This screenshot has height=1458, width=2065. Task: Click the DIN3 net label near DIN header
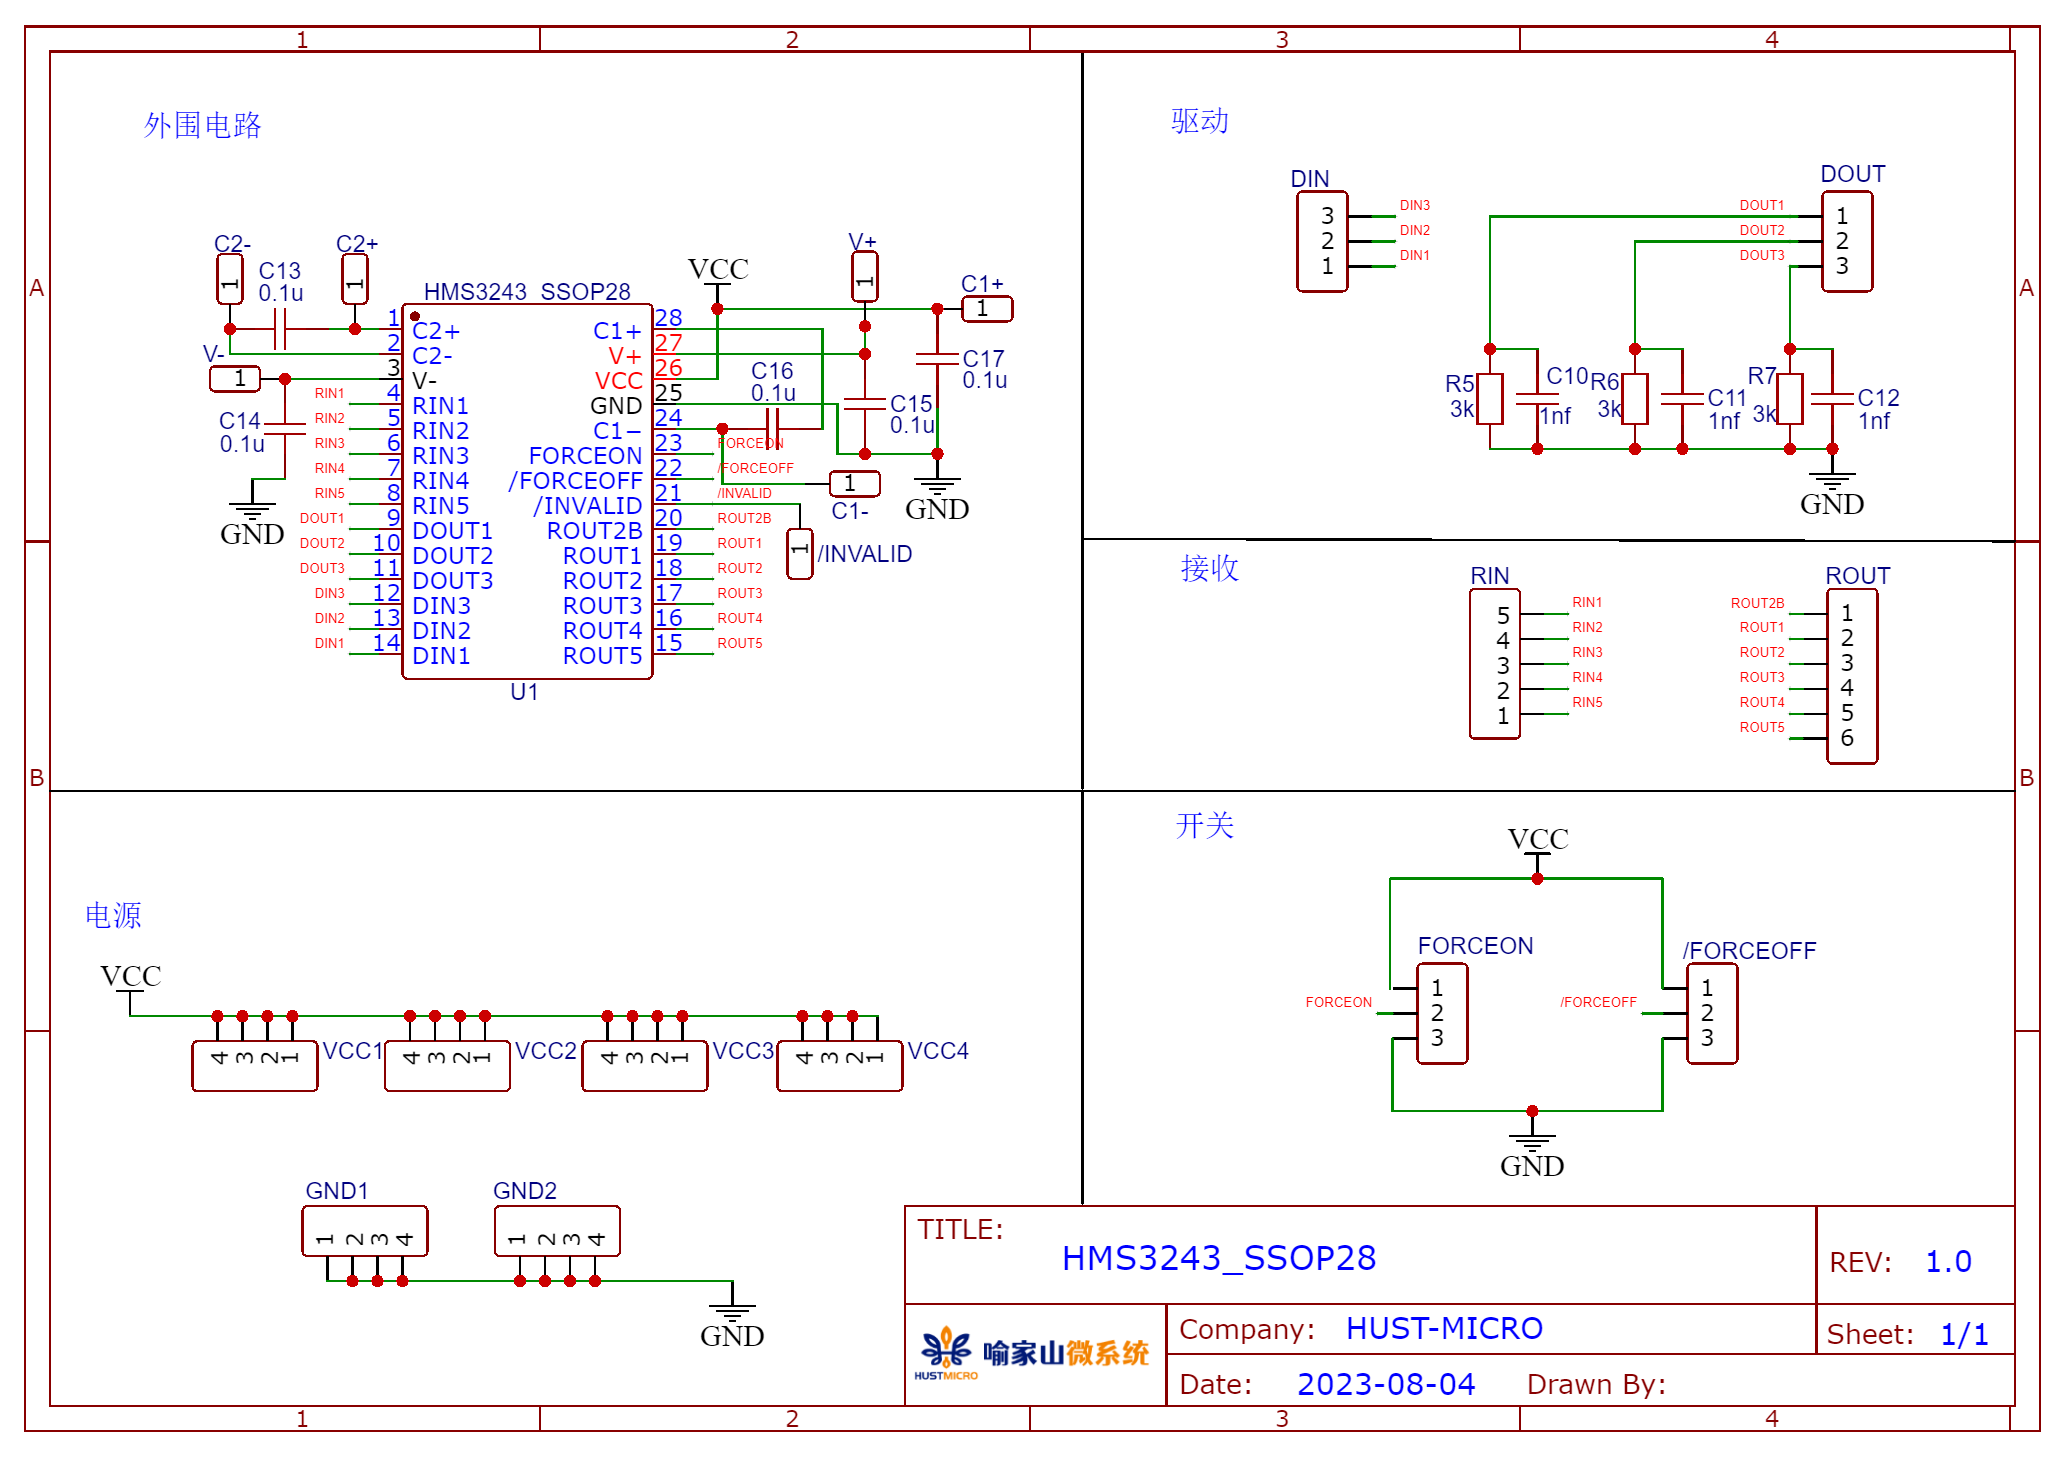pyautogui.click(x=1414, y=205)
